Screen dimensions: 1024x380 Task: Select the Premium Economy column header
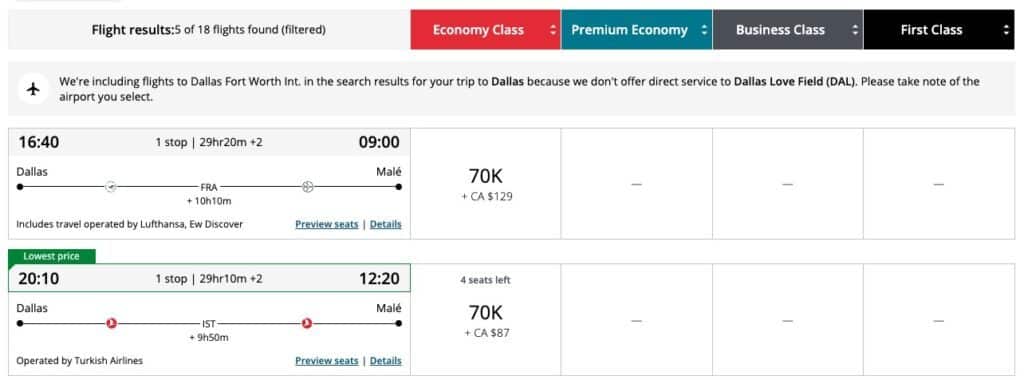(637, 29)
